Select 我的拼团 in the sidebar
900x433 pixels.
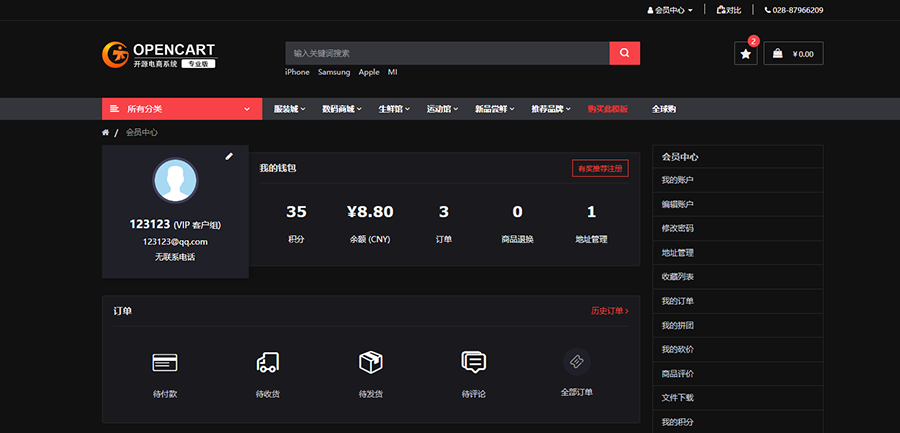(x=738, y=325)
